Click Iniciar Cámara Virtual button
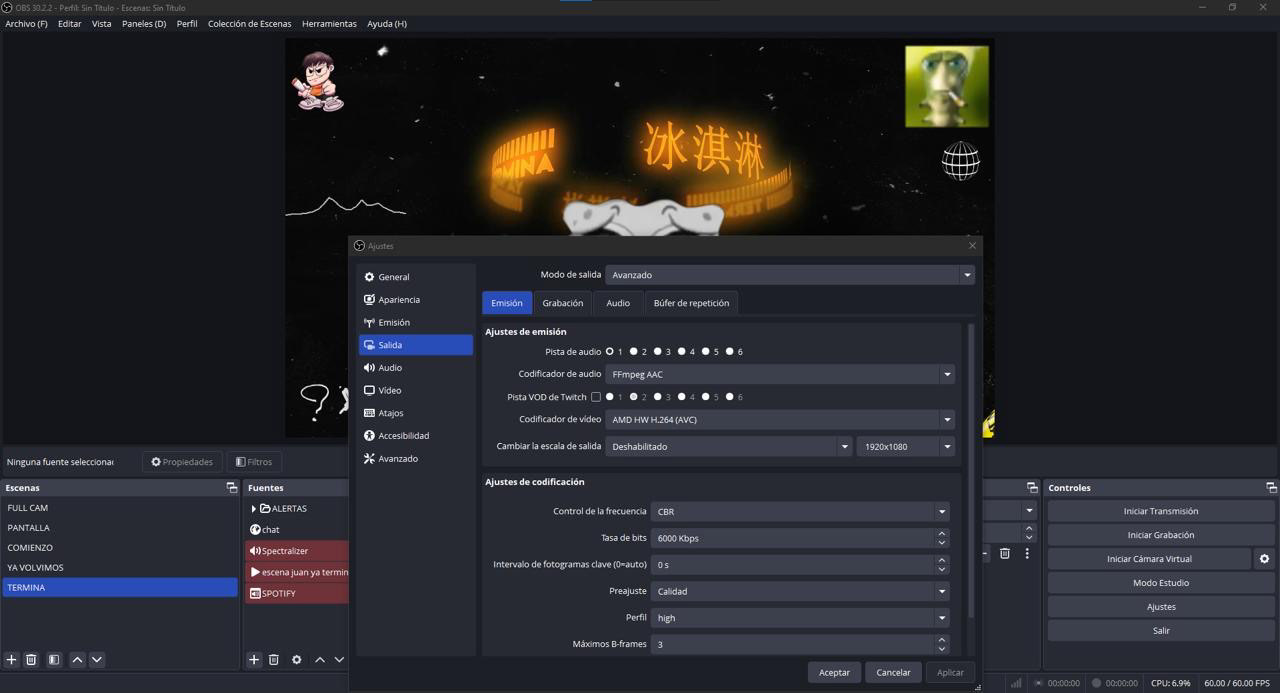 pos(1149,559)
